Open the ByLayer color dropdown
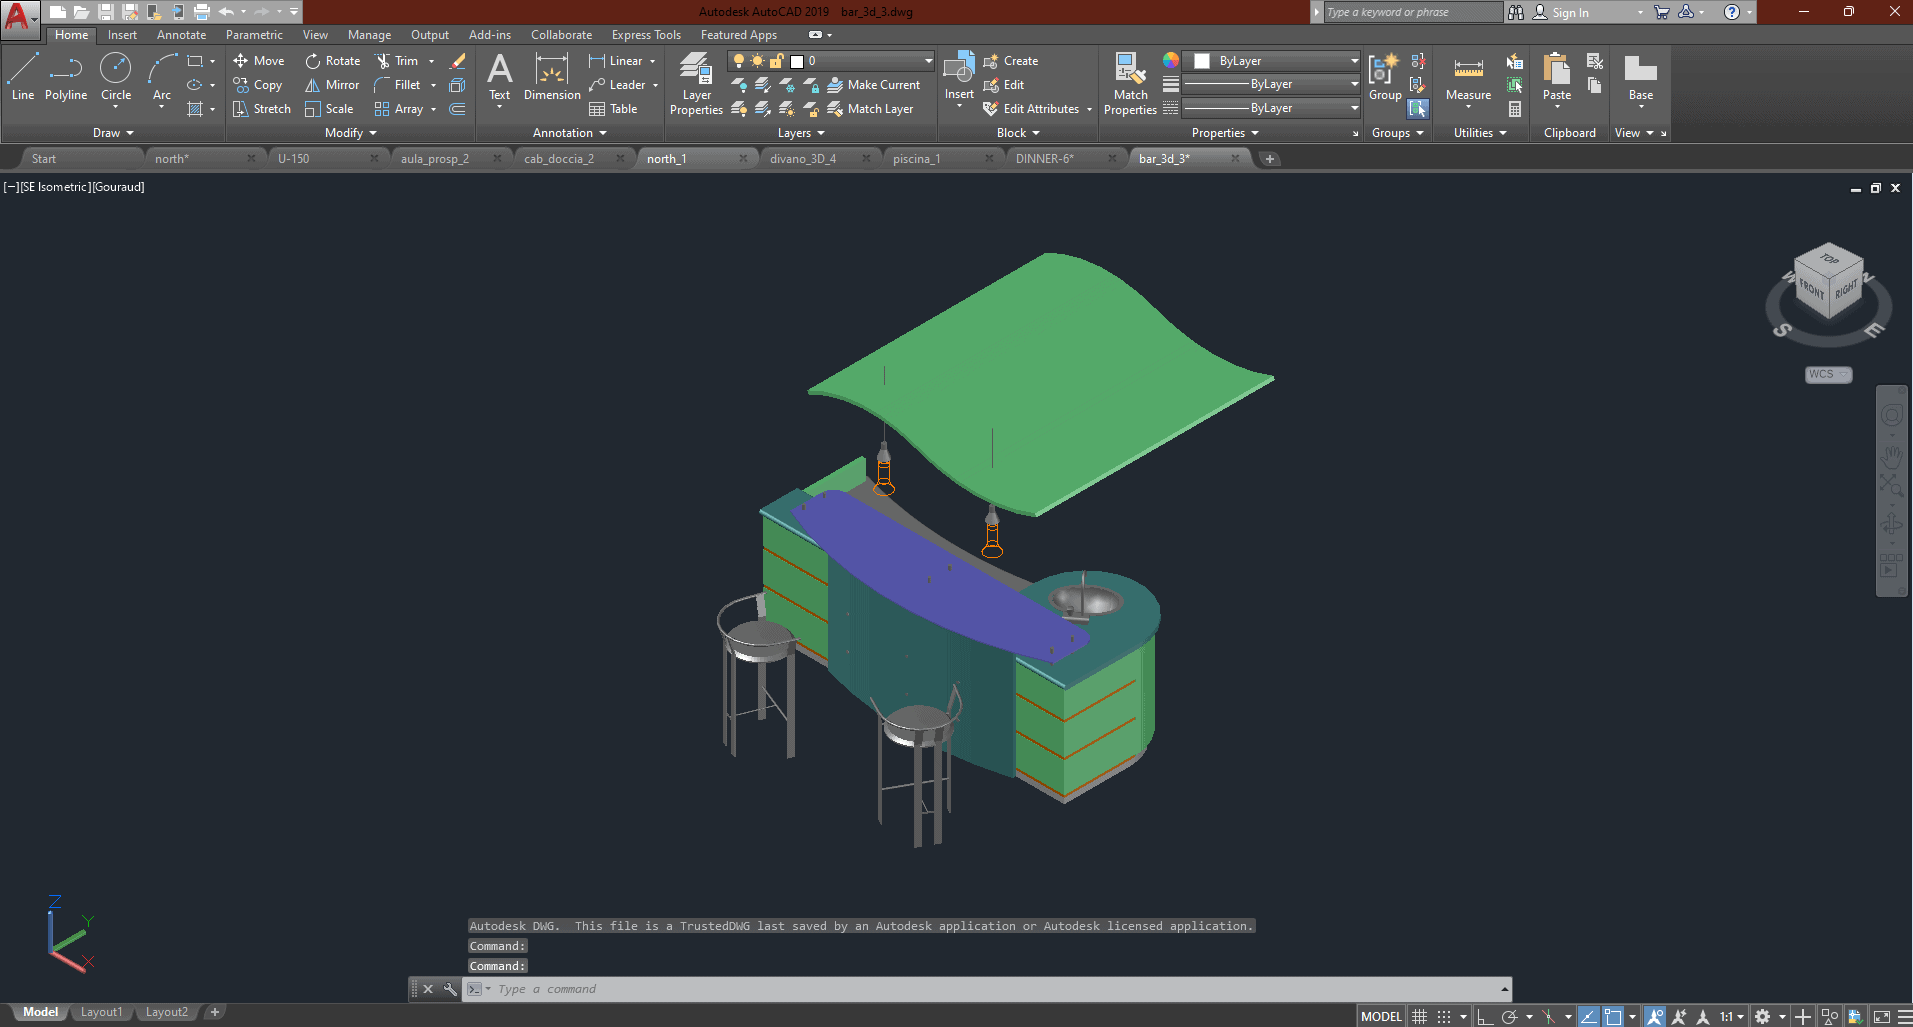 point(1354,61)
